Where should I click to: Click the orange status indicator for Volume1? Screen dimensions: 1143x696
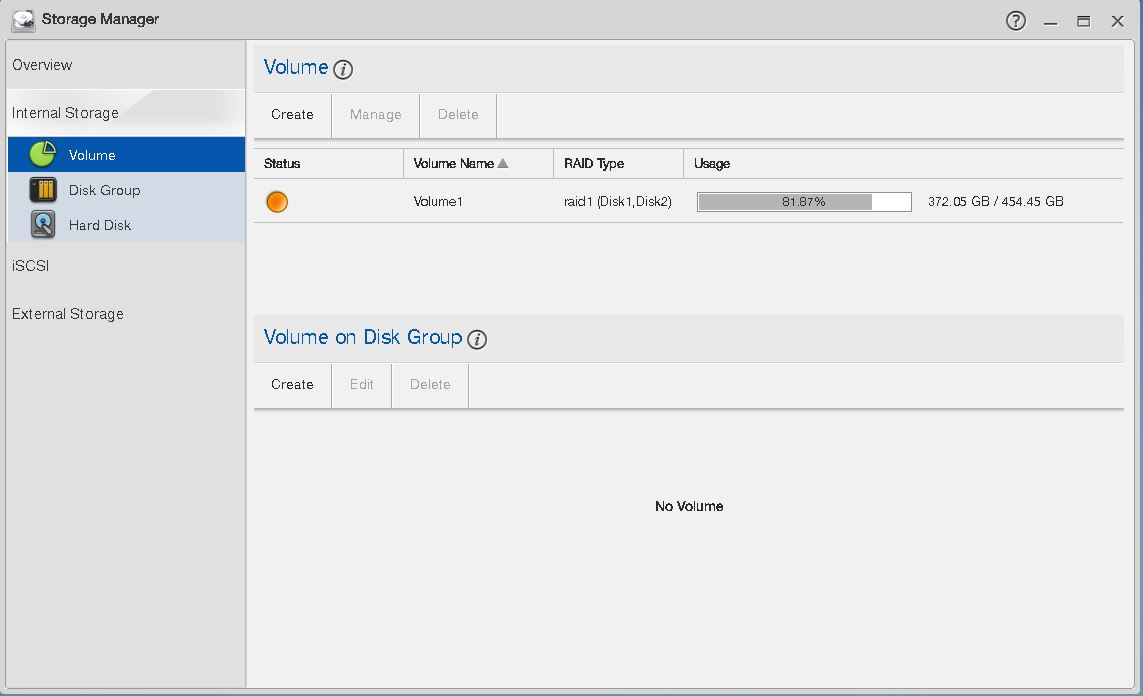277,201
